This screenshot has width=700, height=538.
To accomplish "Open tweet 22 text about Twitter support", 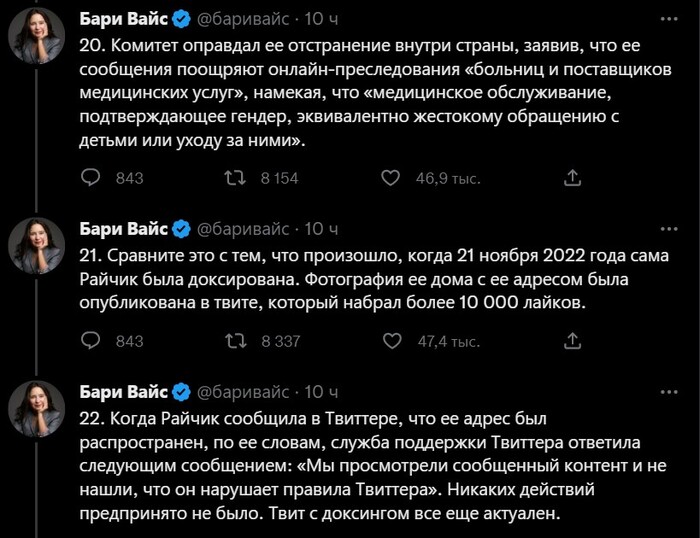I will pyautogui.click(x=330, y=465).
